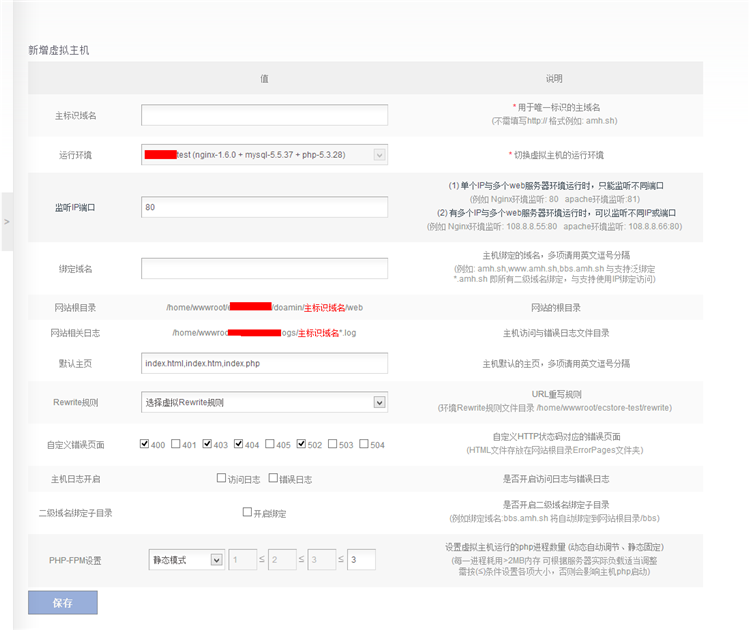Click the 保存 button
750x630 pixels.
point(63,602)
